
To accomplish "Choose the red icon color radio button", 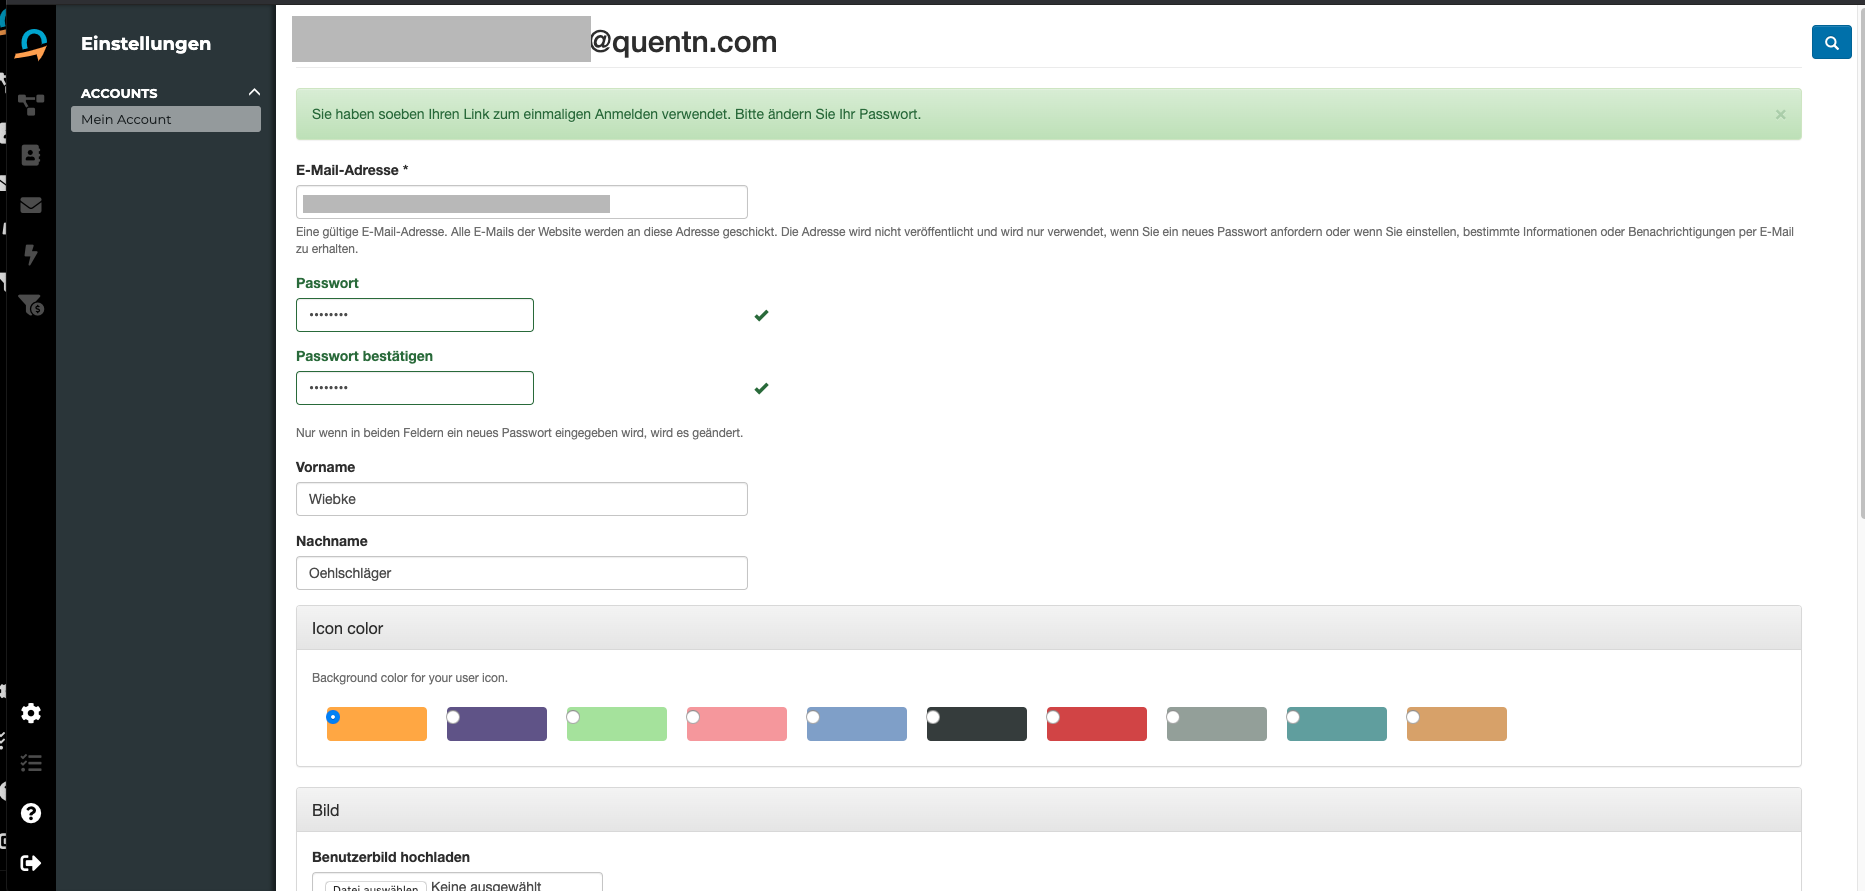I will pos(1054,717).
